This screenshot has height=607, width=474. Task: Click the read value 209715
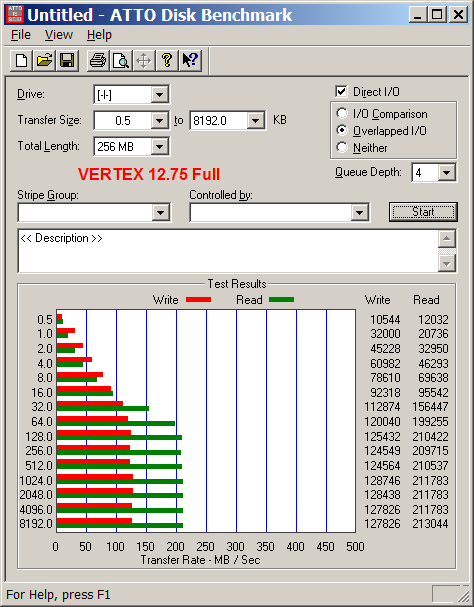[430, 451]
